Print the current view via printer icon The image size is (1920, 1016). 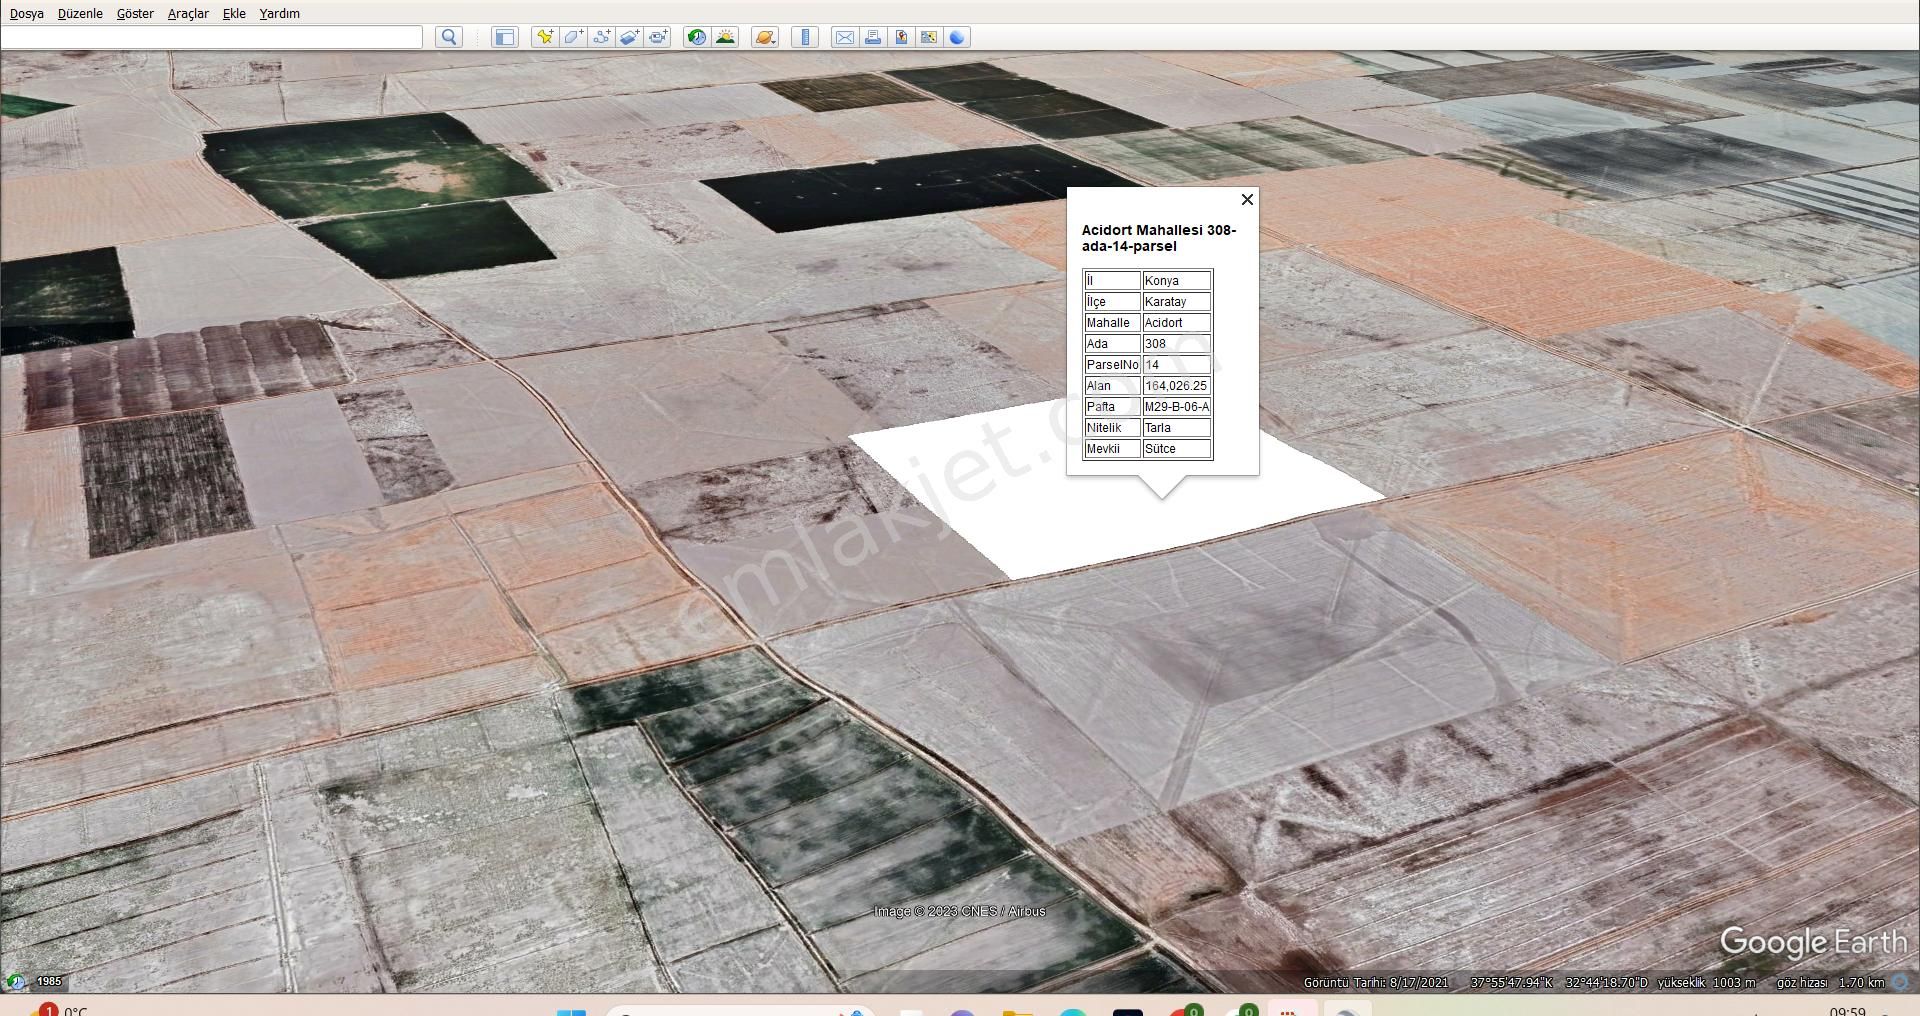point(873,37)
